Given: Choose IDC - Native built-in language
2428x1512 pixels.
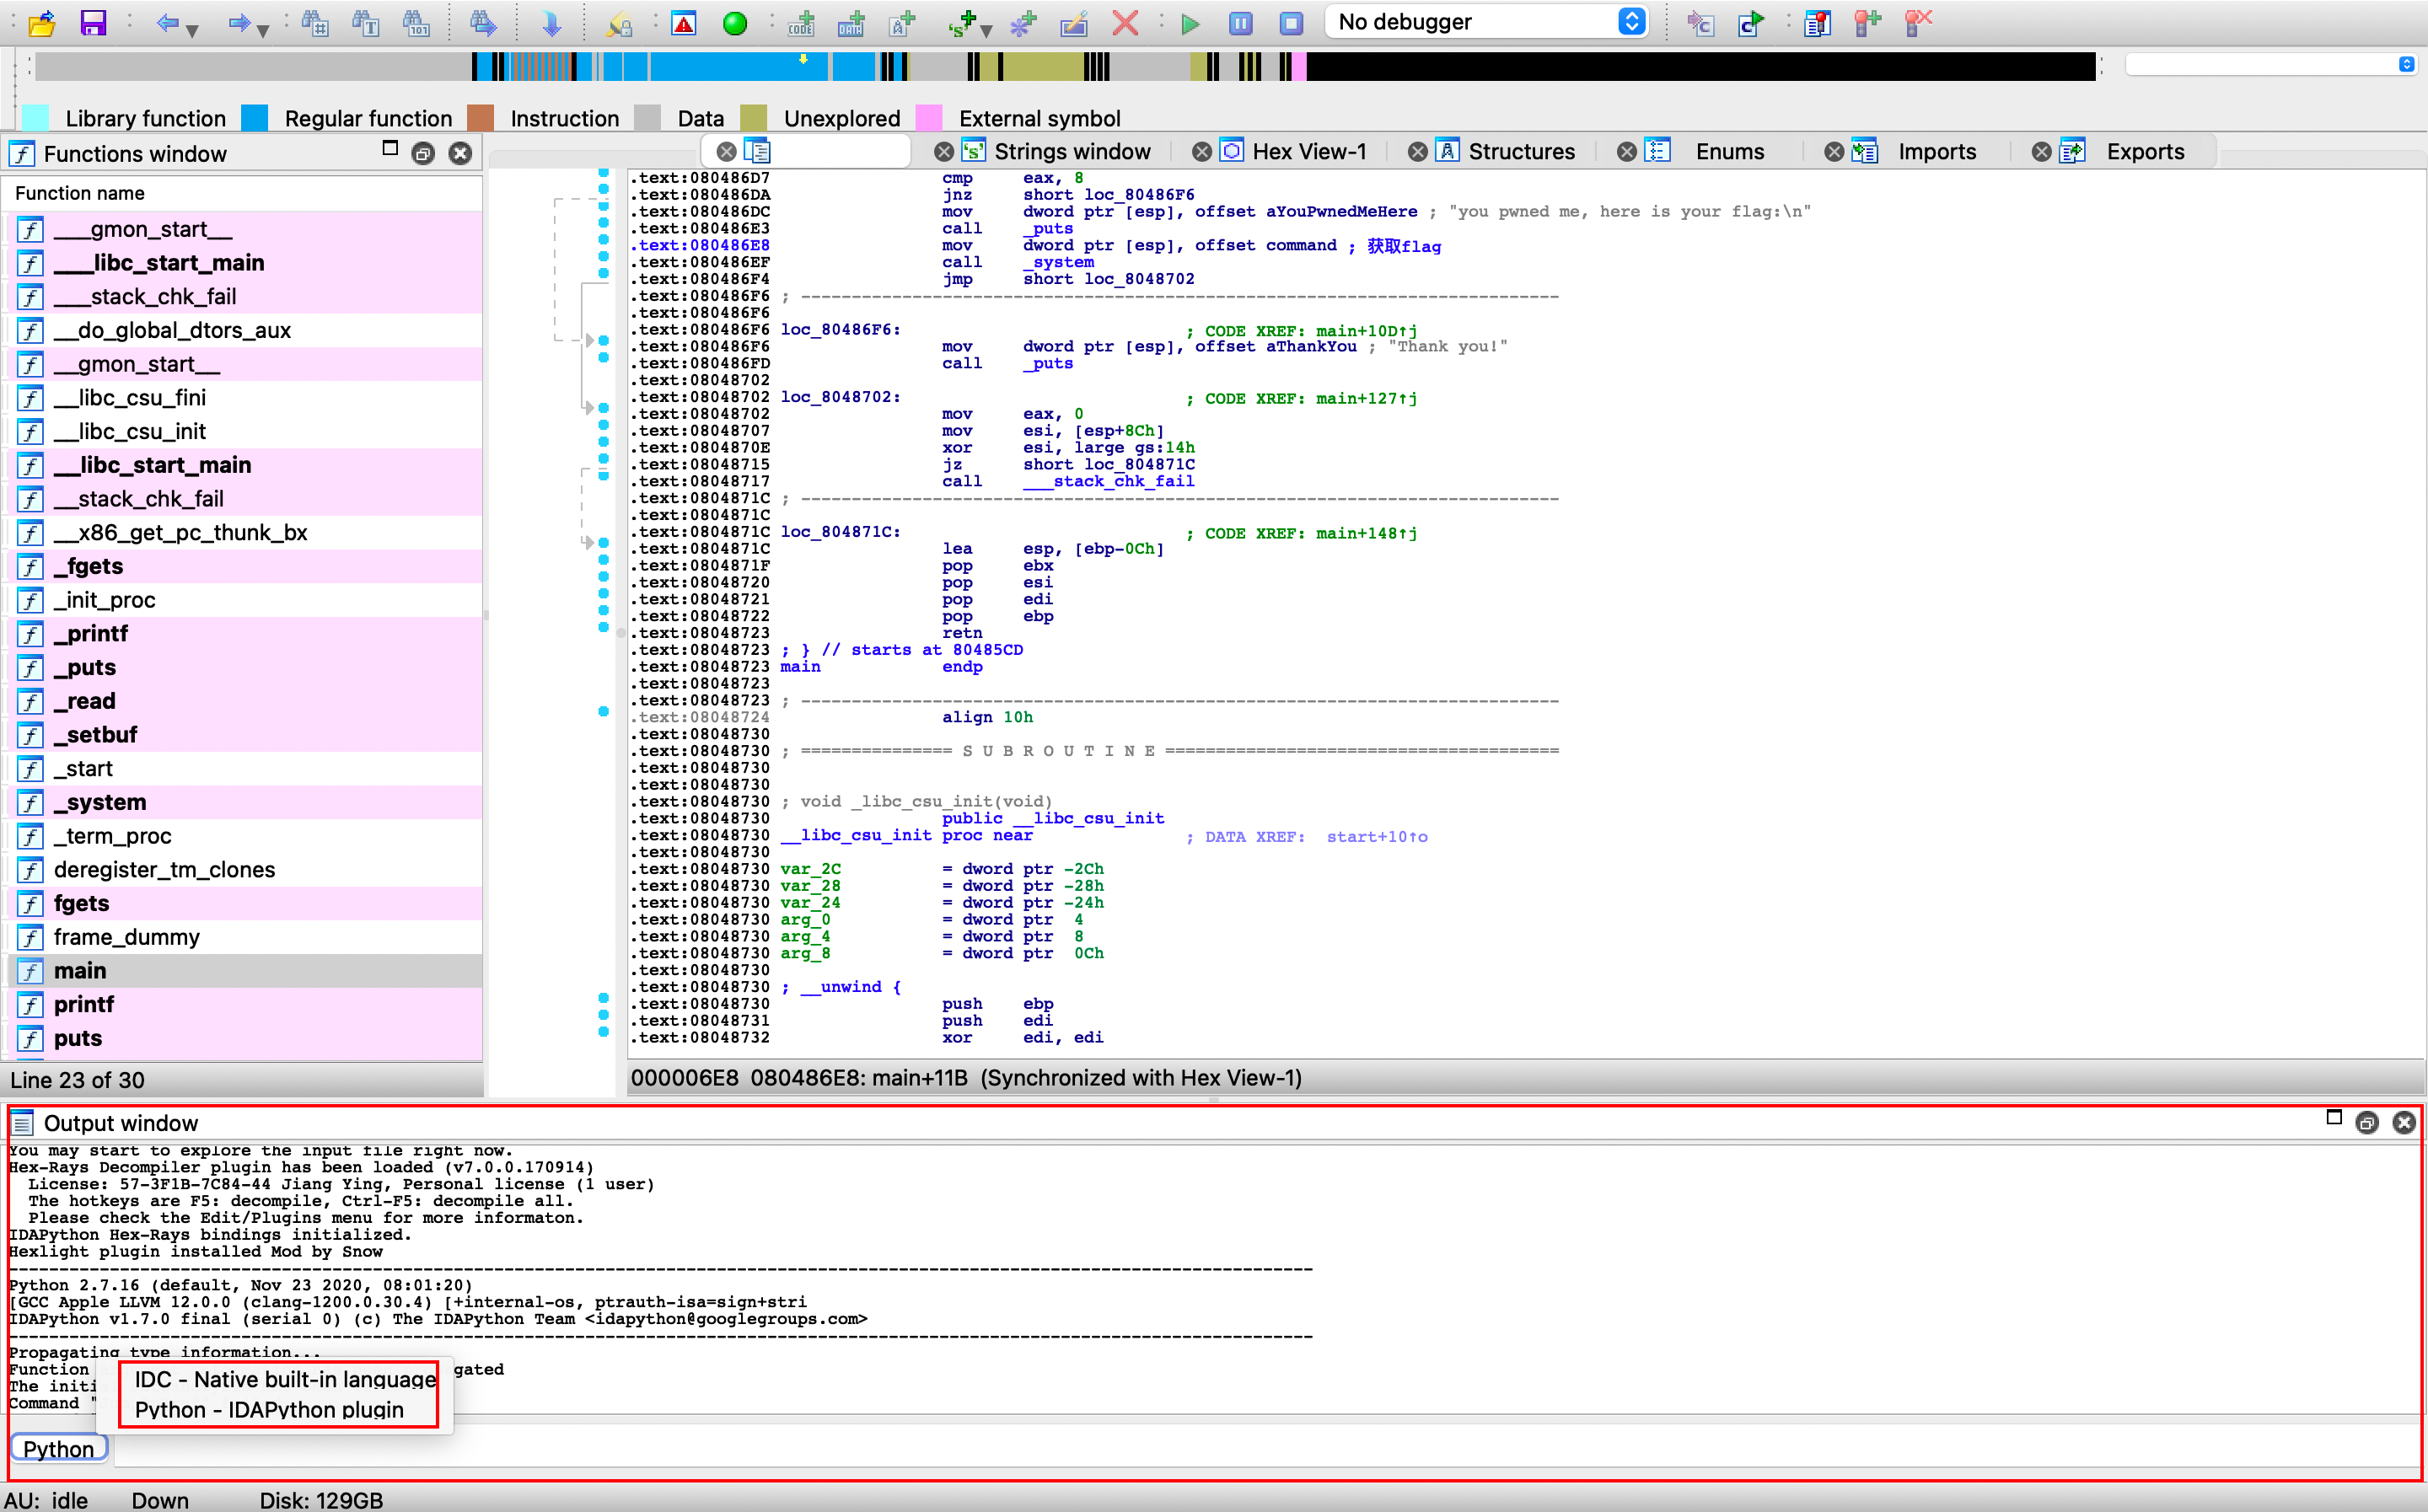Looking at the screenshot, I should coord(284,1379).
